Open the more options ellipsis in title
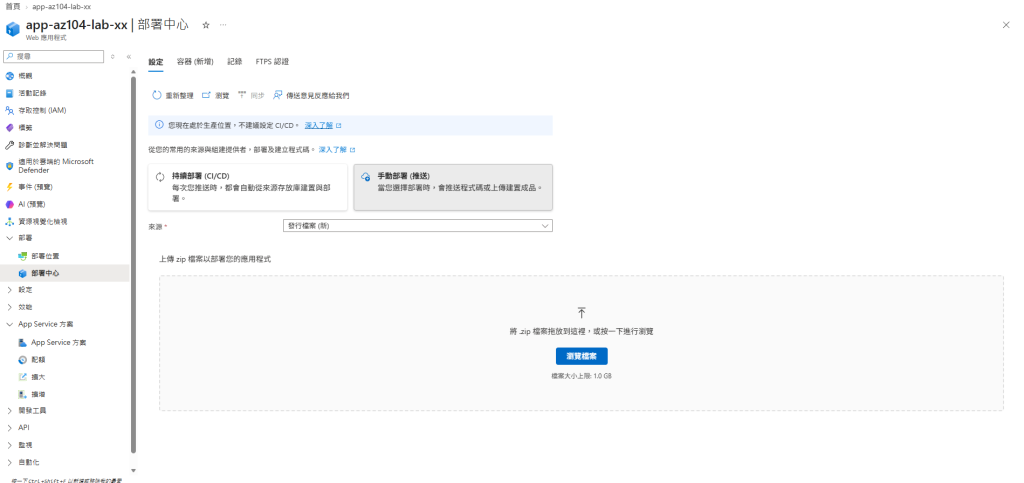 [223, 25]
